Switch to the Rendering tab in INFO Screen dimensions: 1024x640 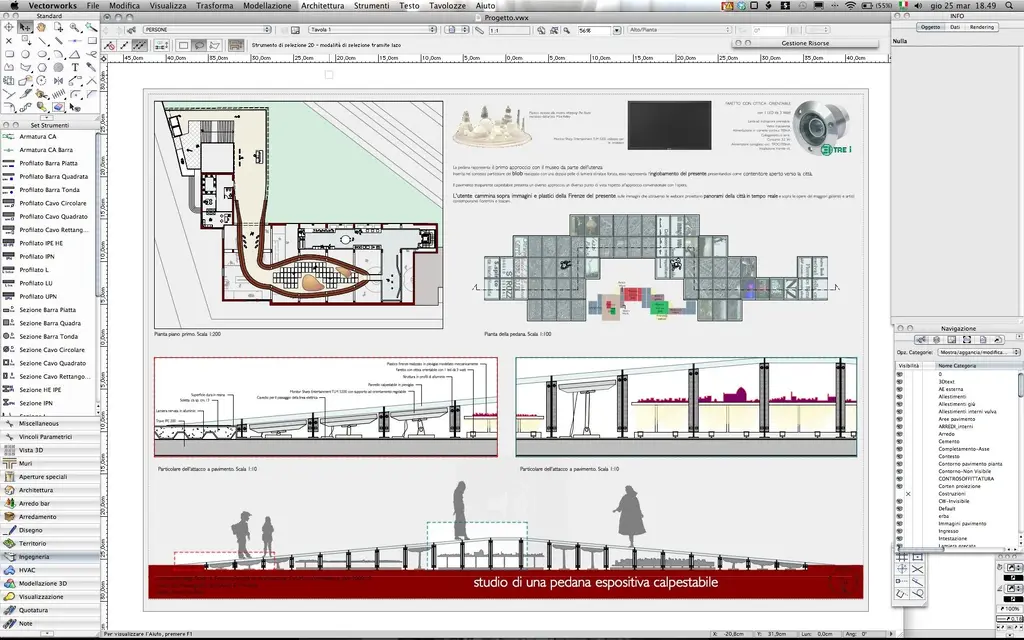tap(982, 27)
